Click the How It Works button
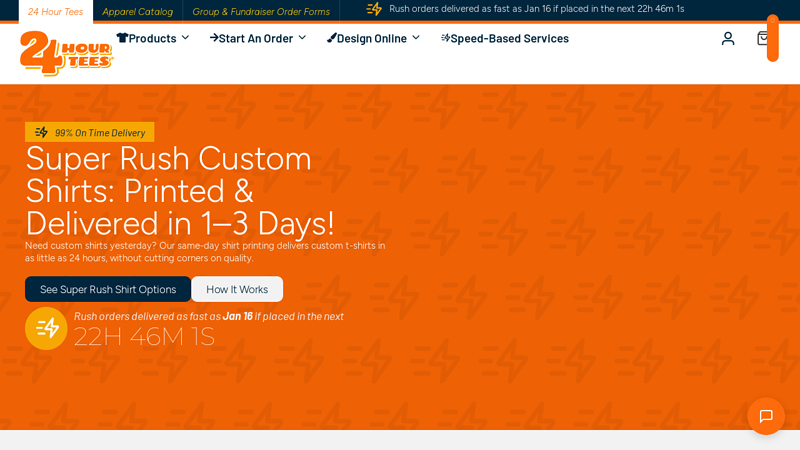 237,289
